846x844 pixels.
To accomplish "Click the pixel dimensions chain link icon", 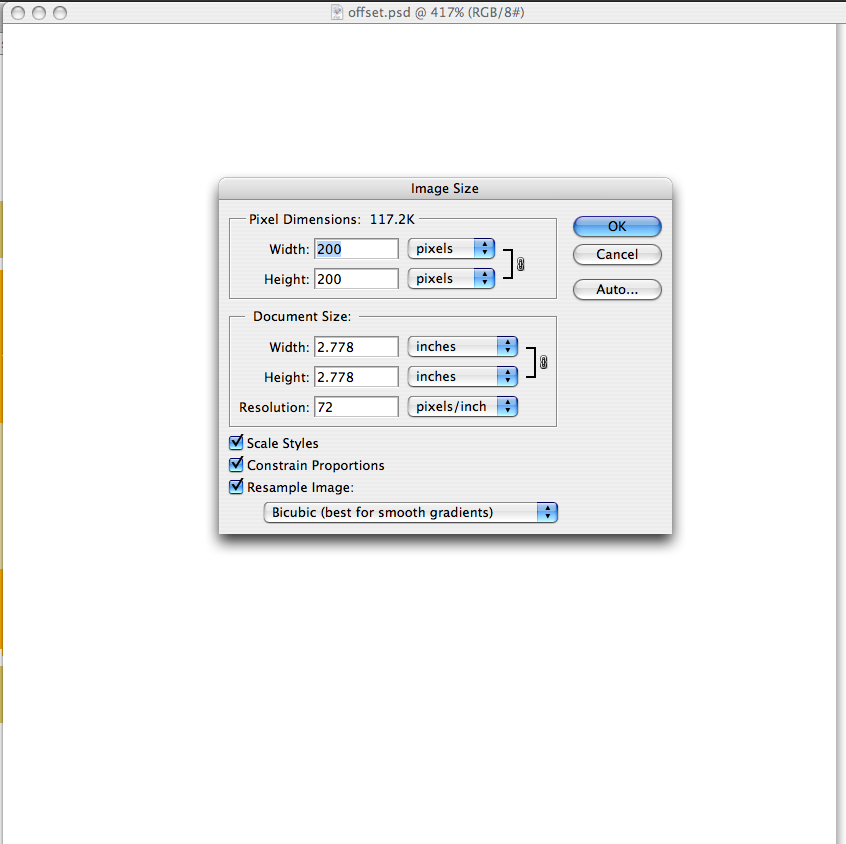I will 521,264.
